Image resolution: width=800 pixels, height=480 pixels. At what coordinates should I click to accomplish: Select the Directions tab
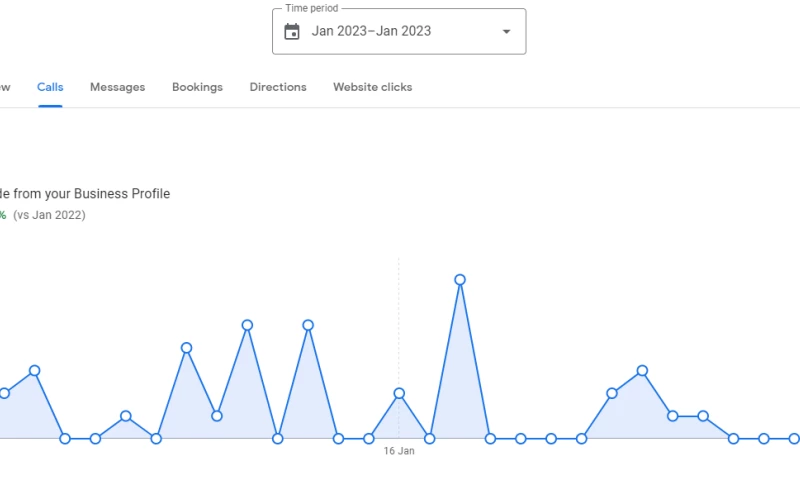tap(278, 87)
